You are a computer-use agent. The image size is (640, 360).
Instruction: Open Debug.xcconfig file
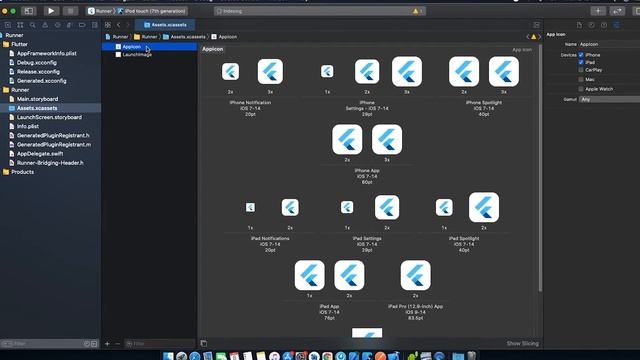36,62
